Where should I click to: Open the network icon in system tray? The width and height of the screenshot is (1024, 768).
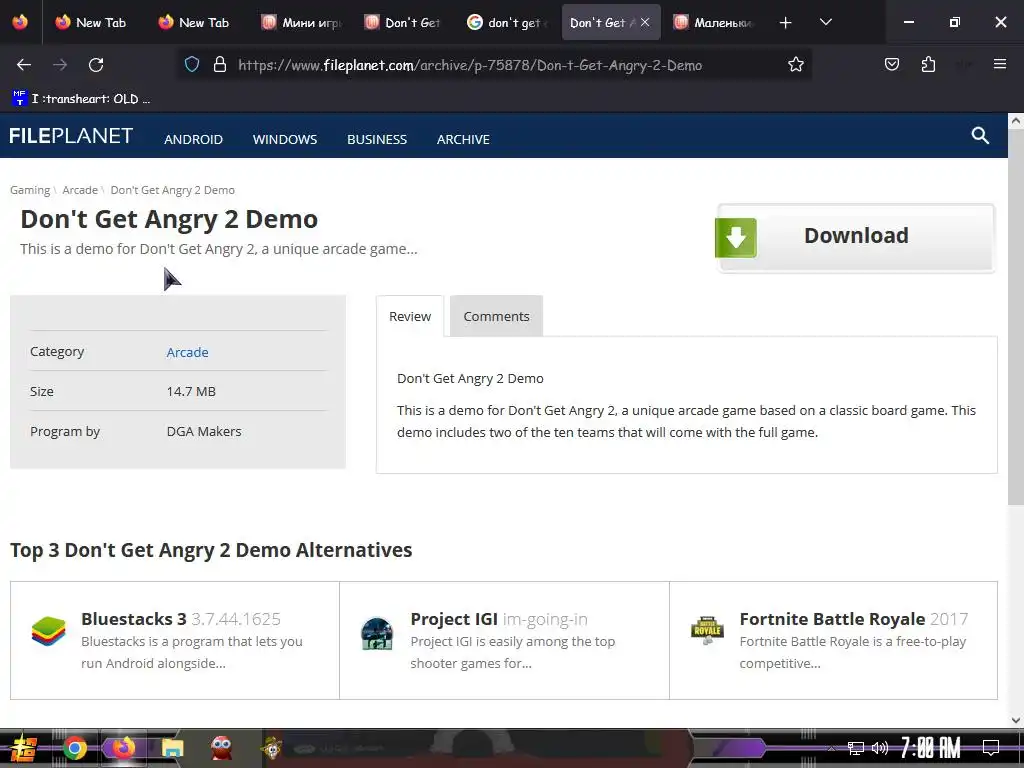(x=856, y=748)
